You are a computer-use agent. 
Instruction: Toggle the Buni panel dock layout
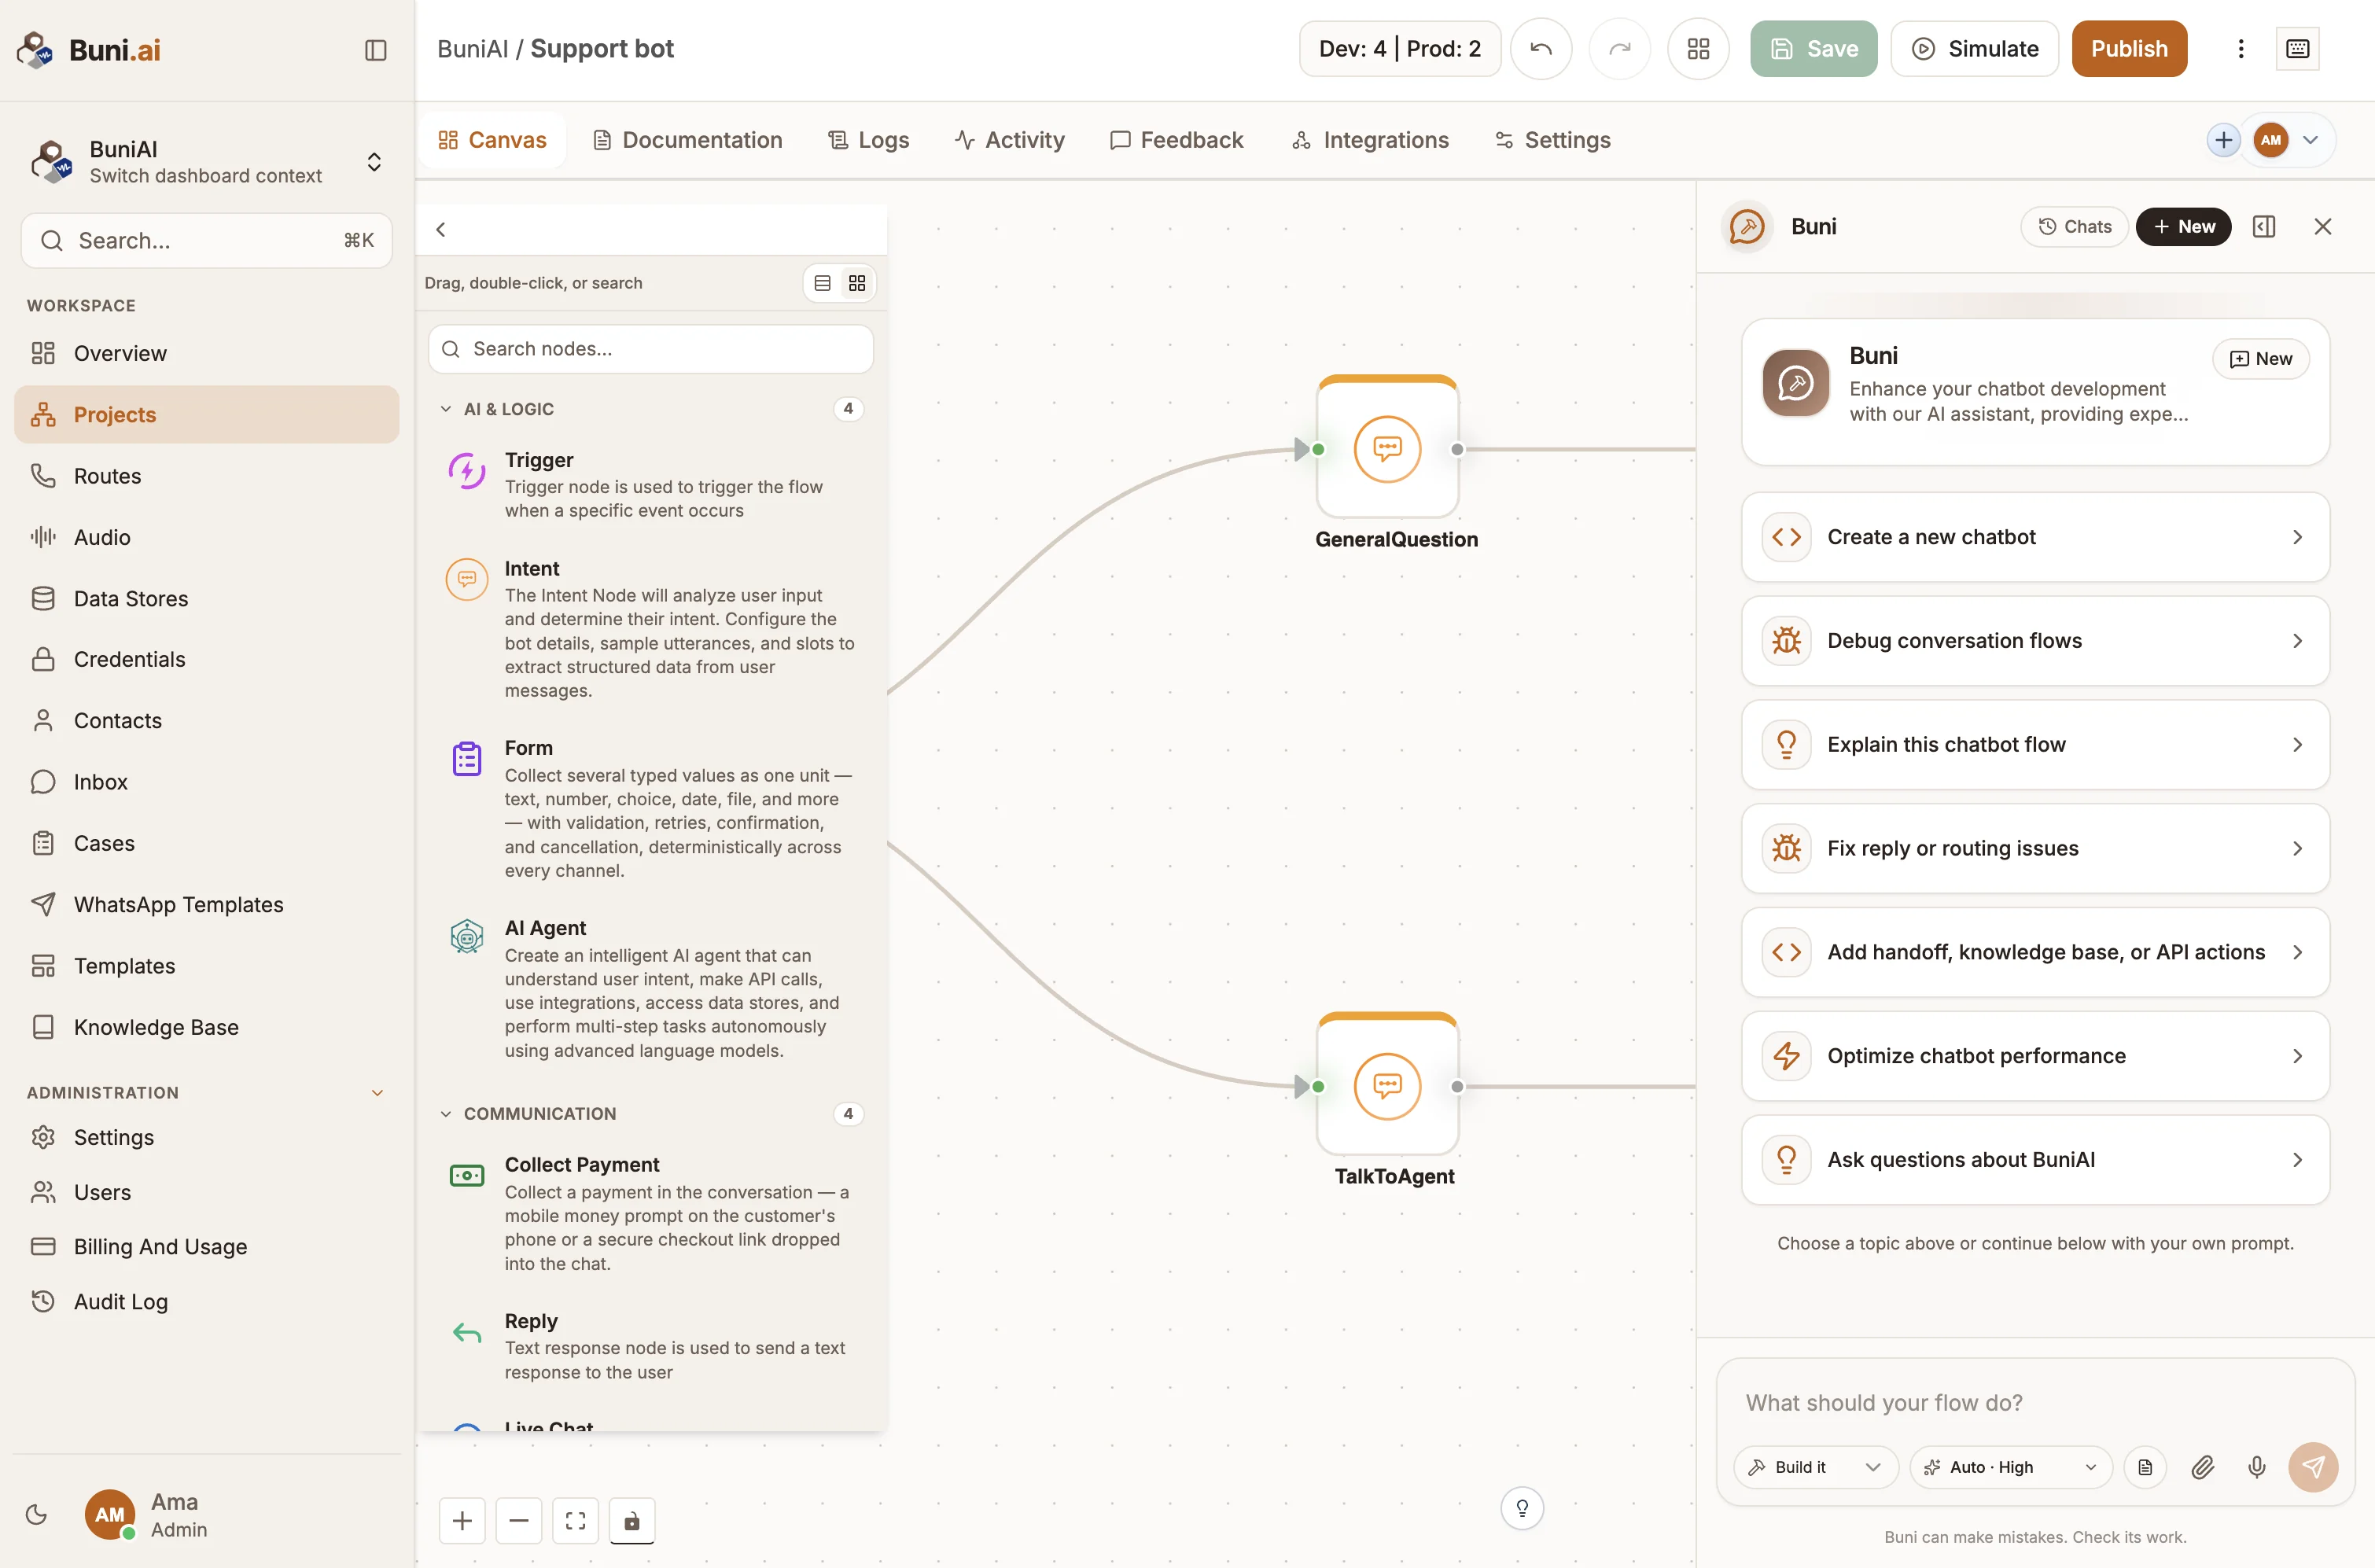(2264, 227)
